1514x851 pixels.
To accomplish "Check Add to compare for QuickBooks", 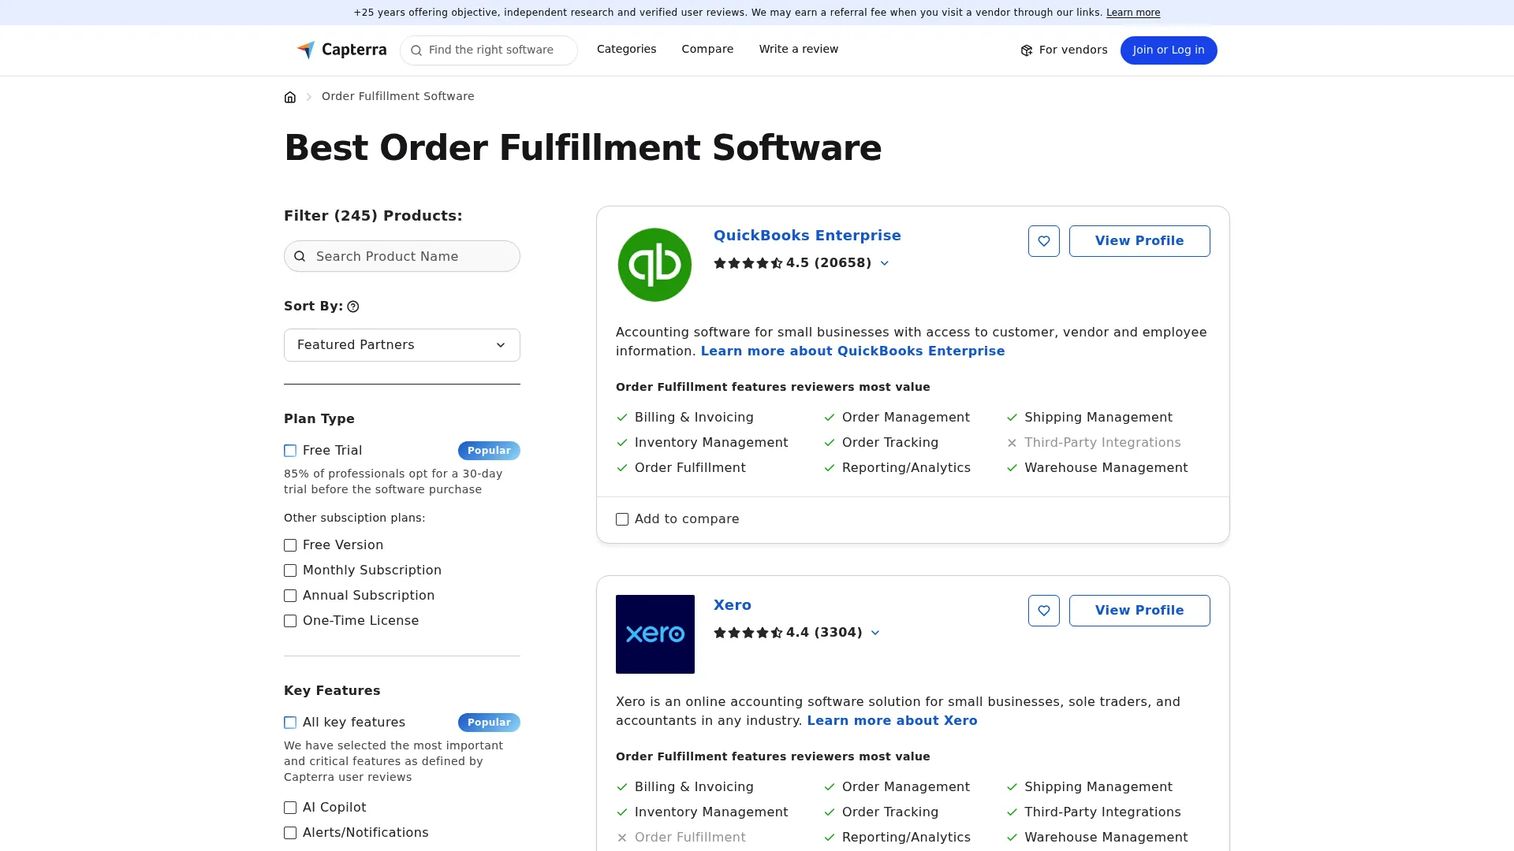I will click(622, 519).
